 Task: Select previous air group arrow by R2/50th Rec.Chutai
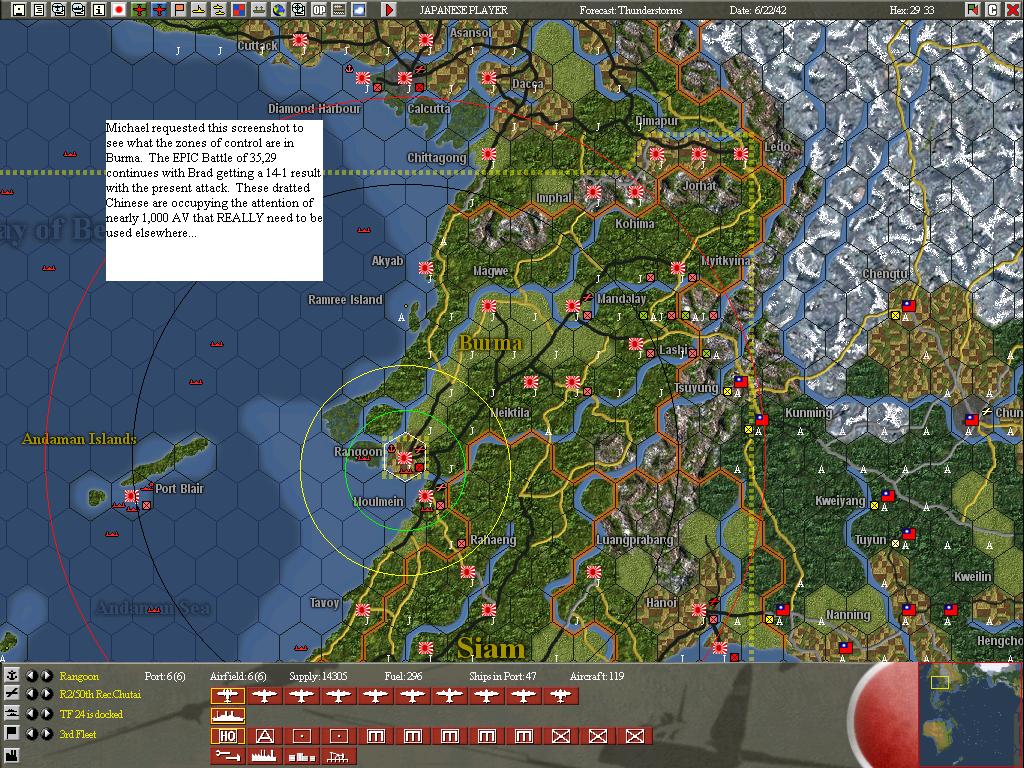pos(31,694)
